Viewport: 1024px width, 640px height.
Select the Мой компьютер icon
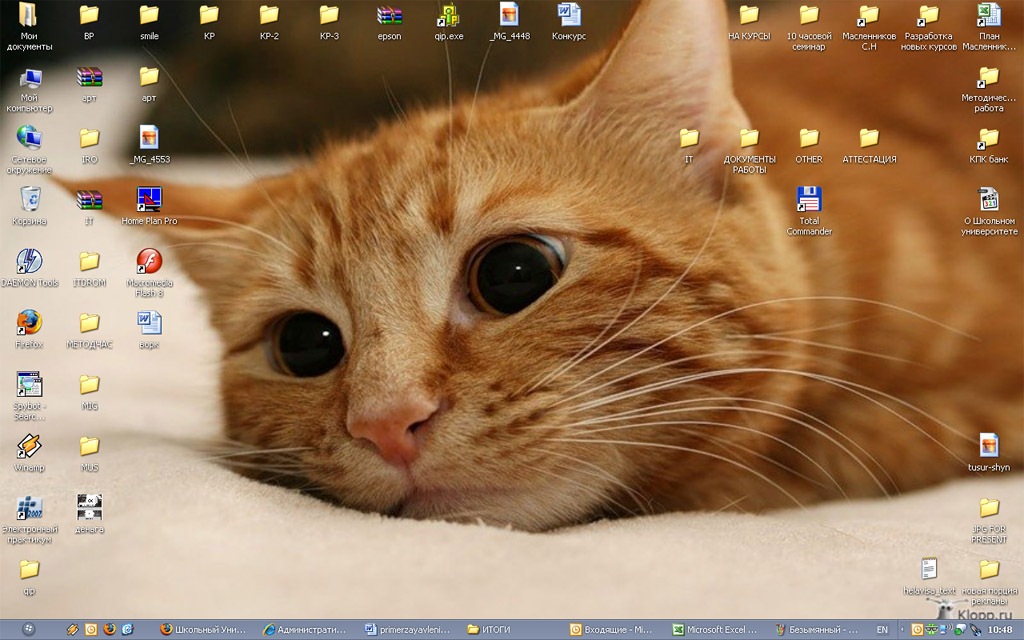click(29, 79)
